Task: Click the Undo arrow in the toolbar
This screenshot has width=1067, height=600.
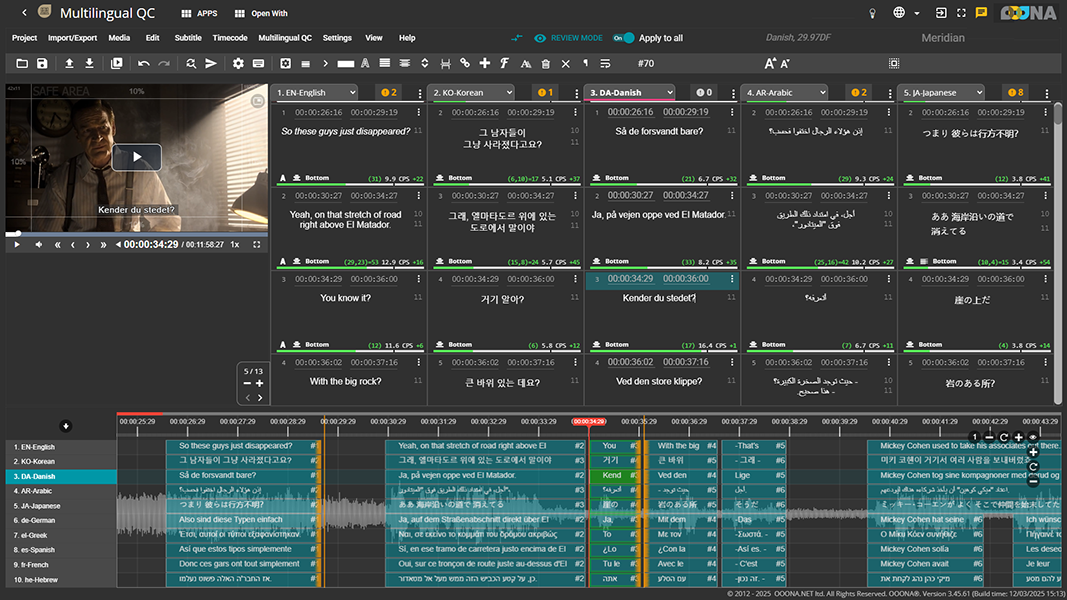Action: coord(143,64)
